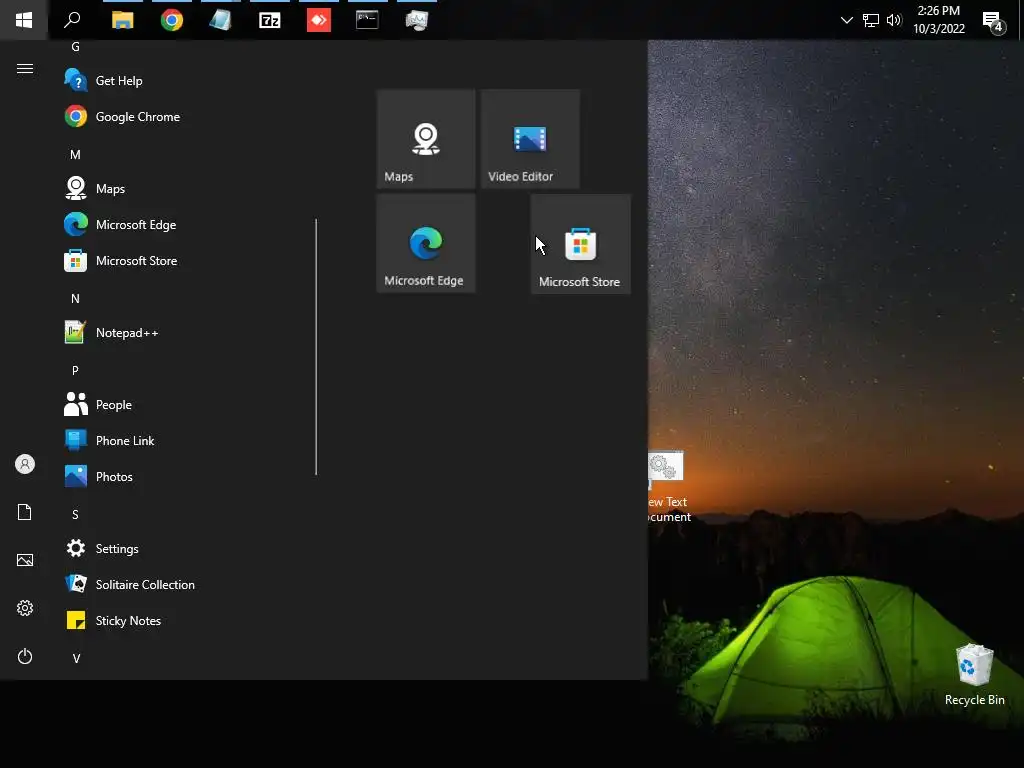1024x768 pixels.
Task: Select the New Text Document desktop file
Action: tap(668, 487)
